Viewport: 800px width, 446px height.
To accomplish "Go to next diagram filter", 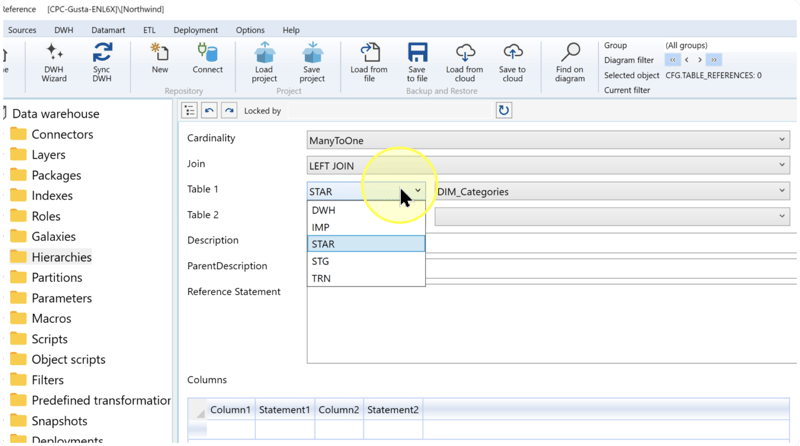I will (x=700, y=60).
